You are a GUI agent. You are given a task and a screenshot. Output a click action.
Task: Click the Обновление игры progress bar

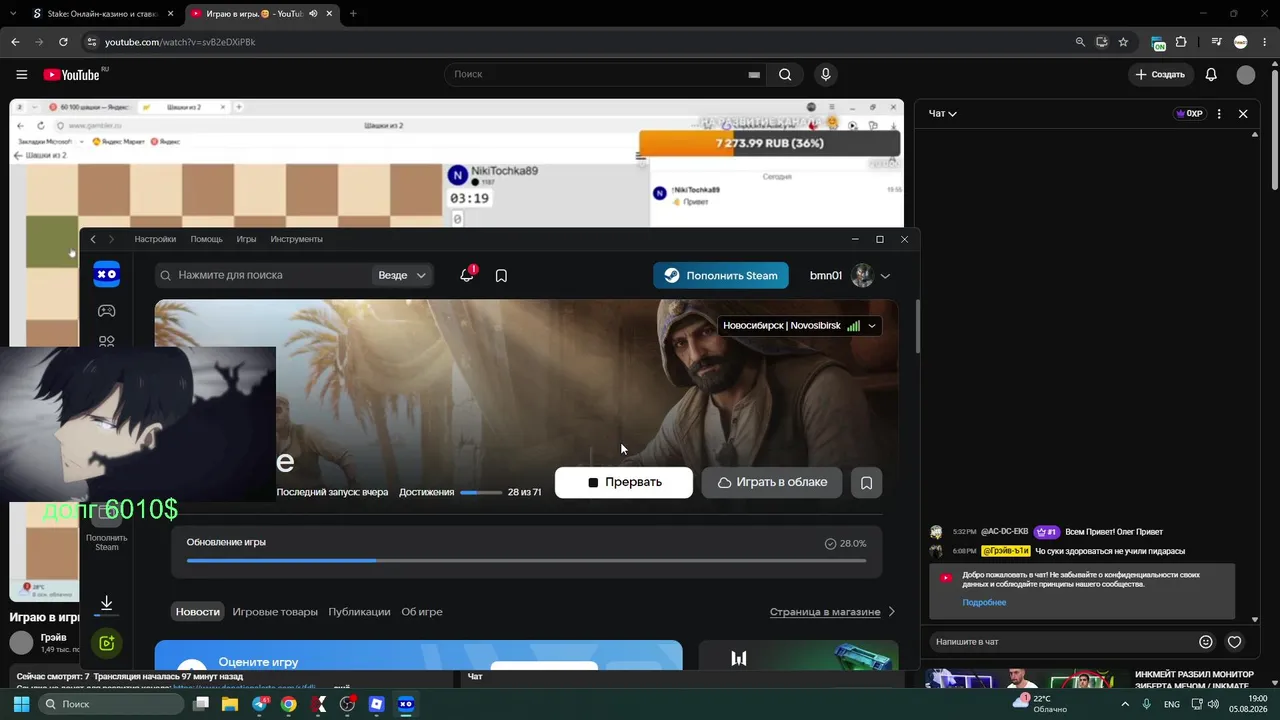526,561
